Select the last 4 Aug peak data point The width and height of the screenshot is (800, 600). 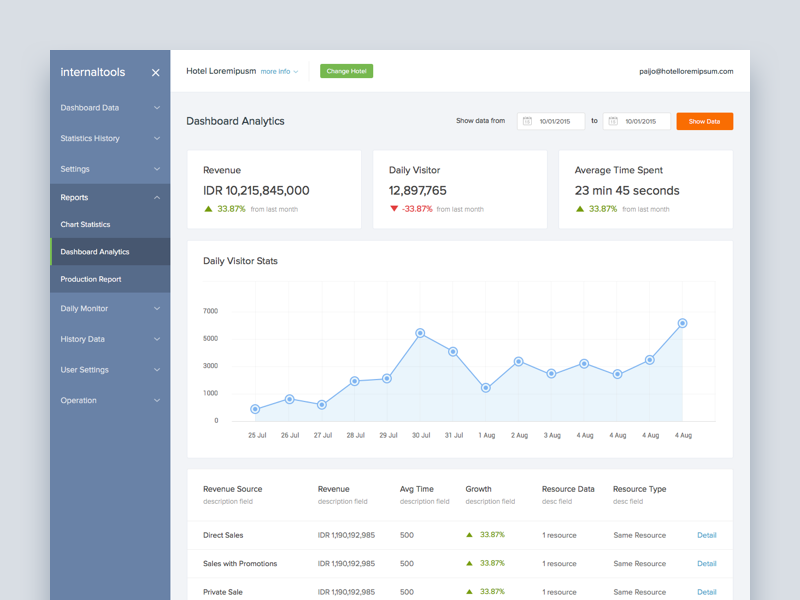tap(682, 323)
